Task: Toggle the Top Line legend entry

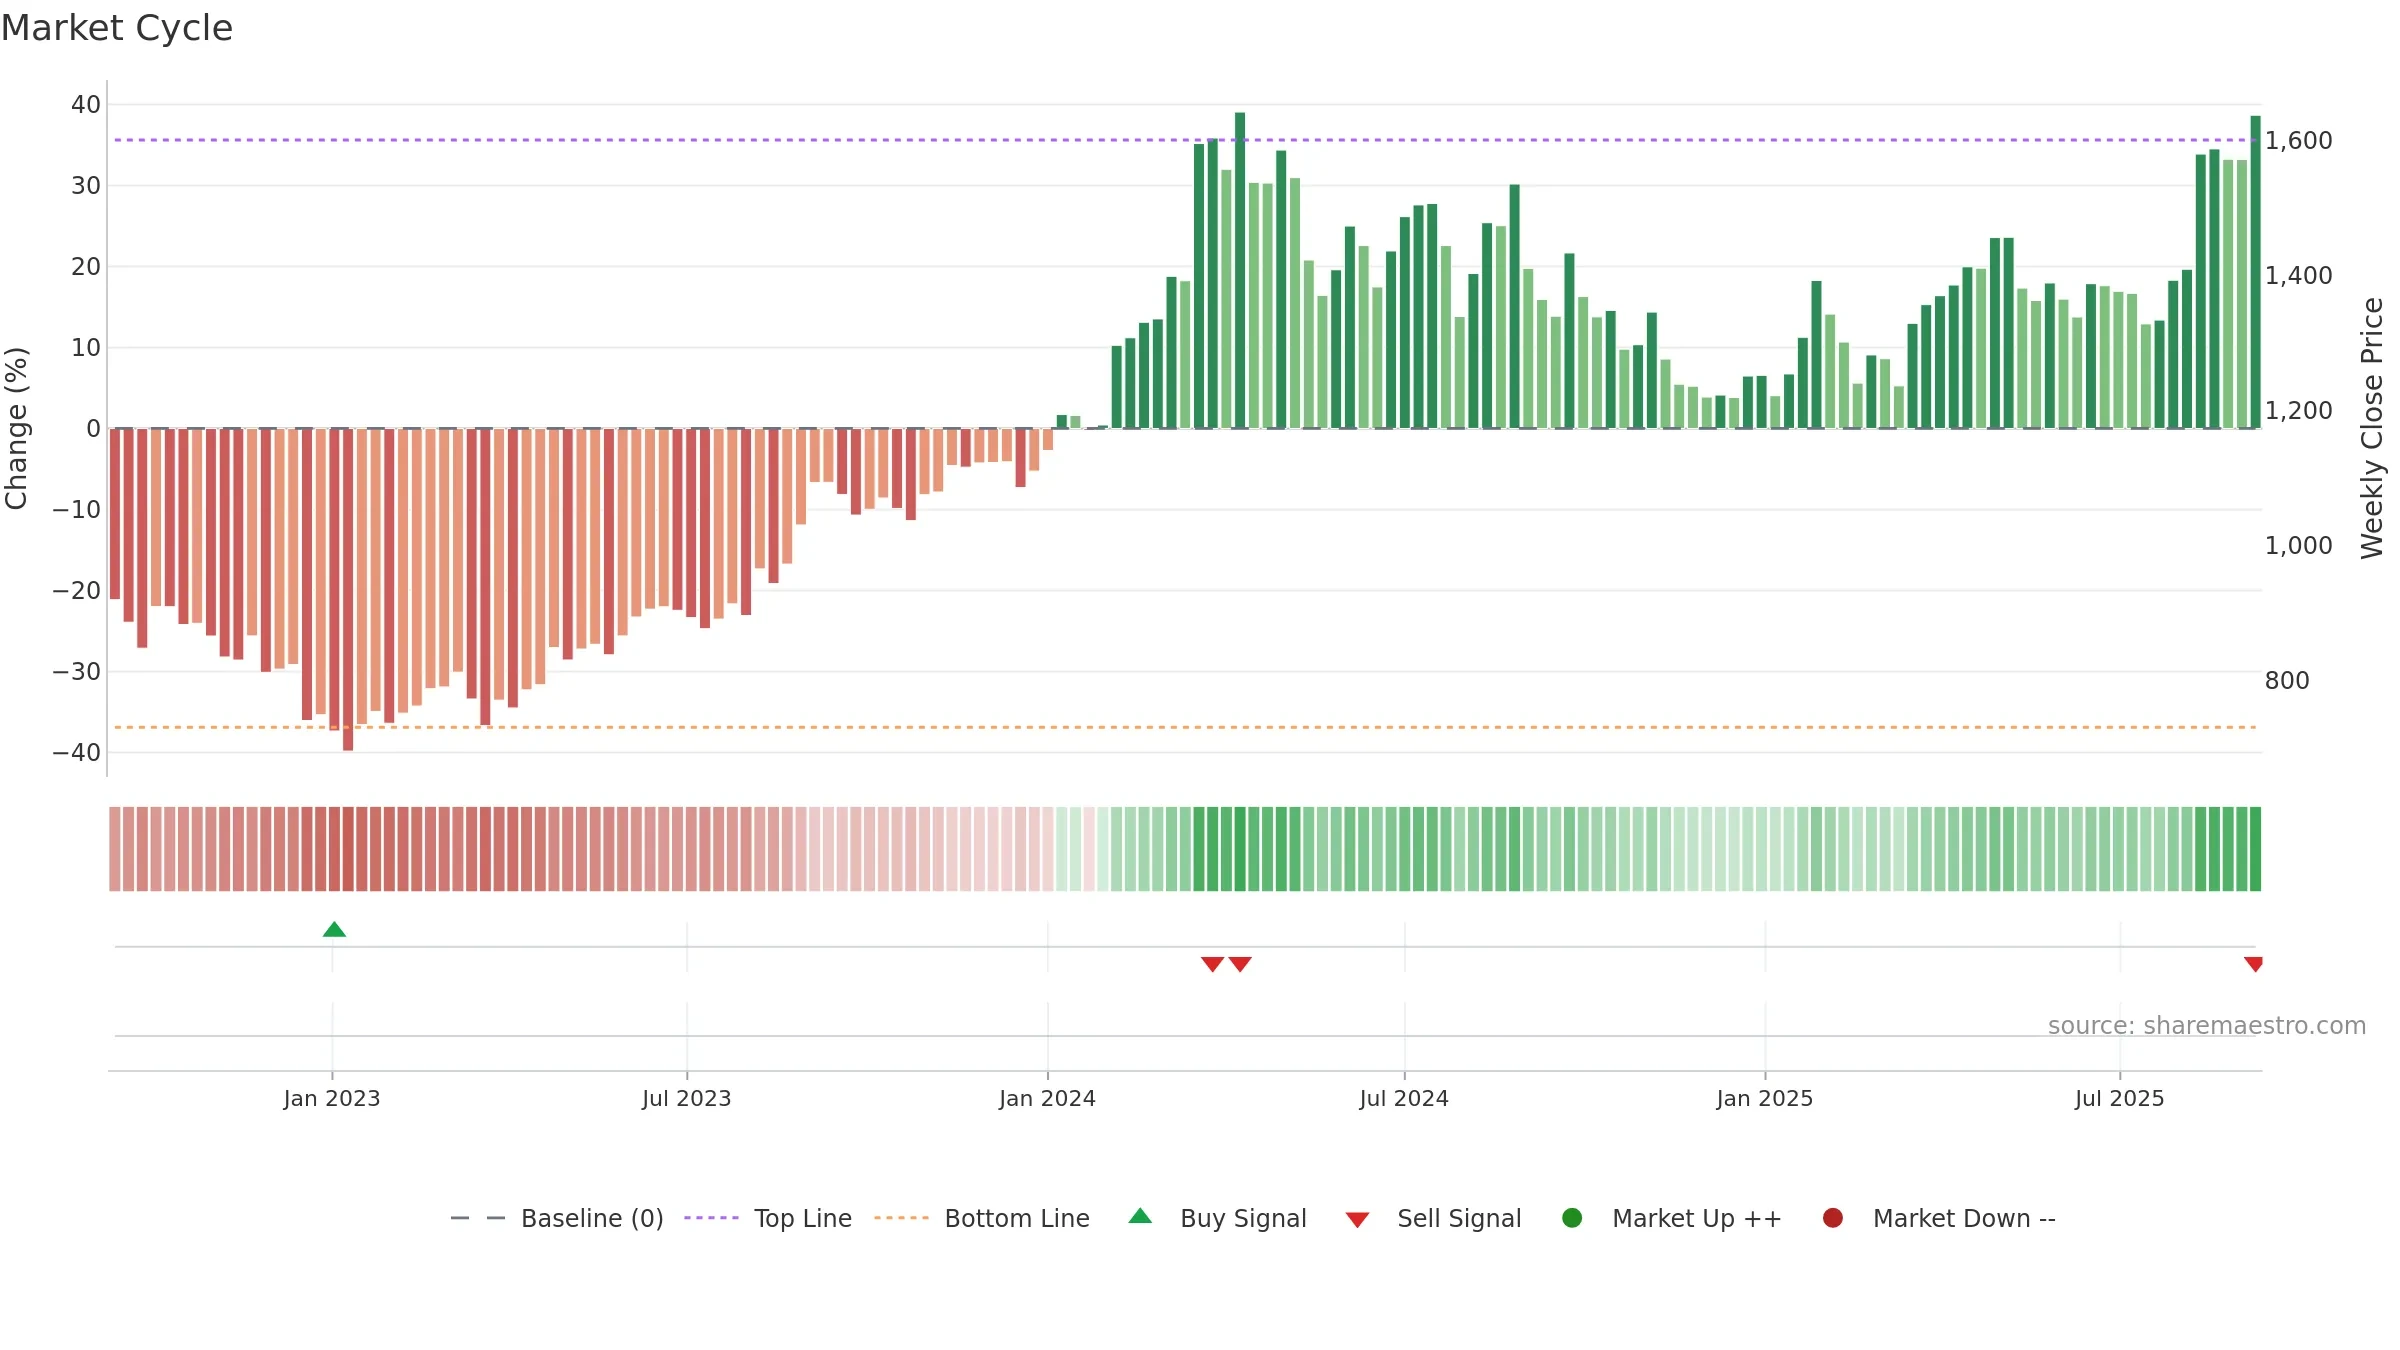Action: [x=768, y=1218]
